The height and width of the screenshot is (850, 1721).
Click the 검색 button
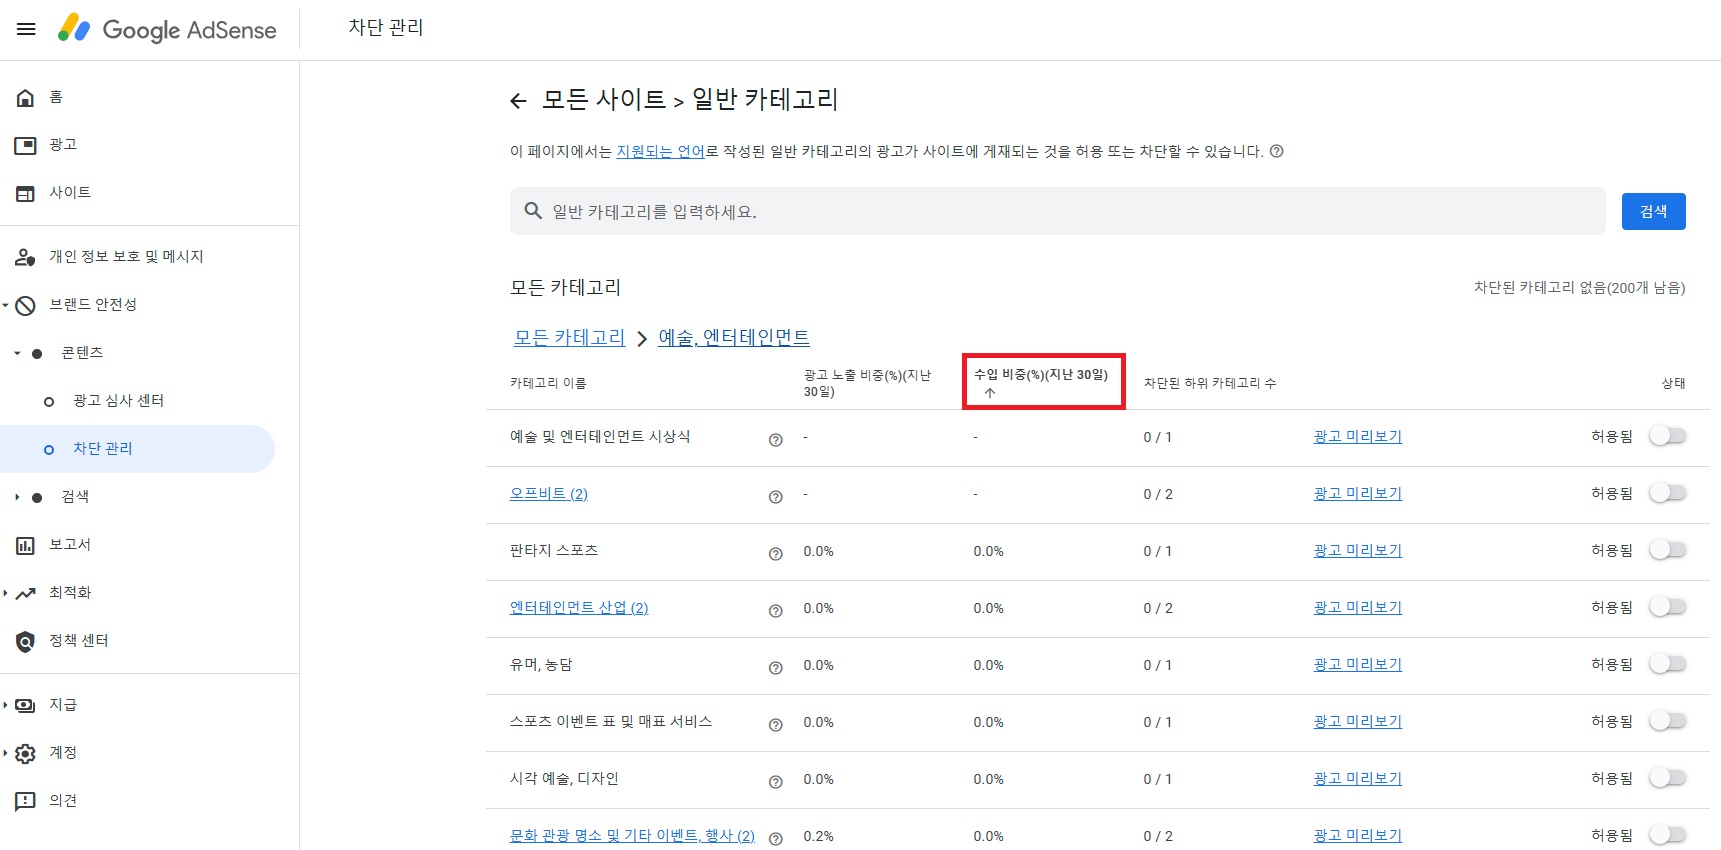tap(1653, 211)
